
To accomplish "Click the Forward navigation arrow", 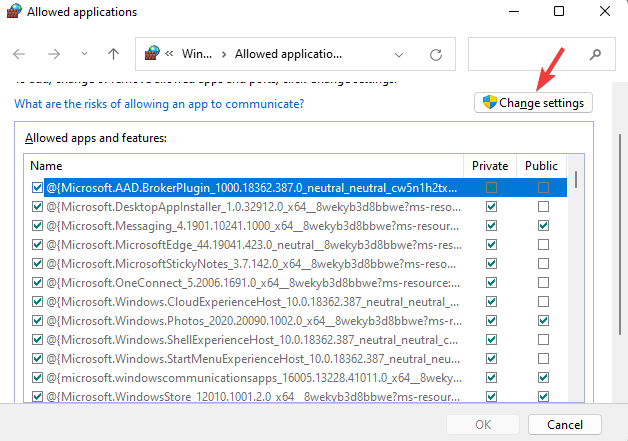I will point(54,54).
